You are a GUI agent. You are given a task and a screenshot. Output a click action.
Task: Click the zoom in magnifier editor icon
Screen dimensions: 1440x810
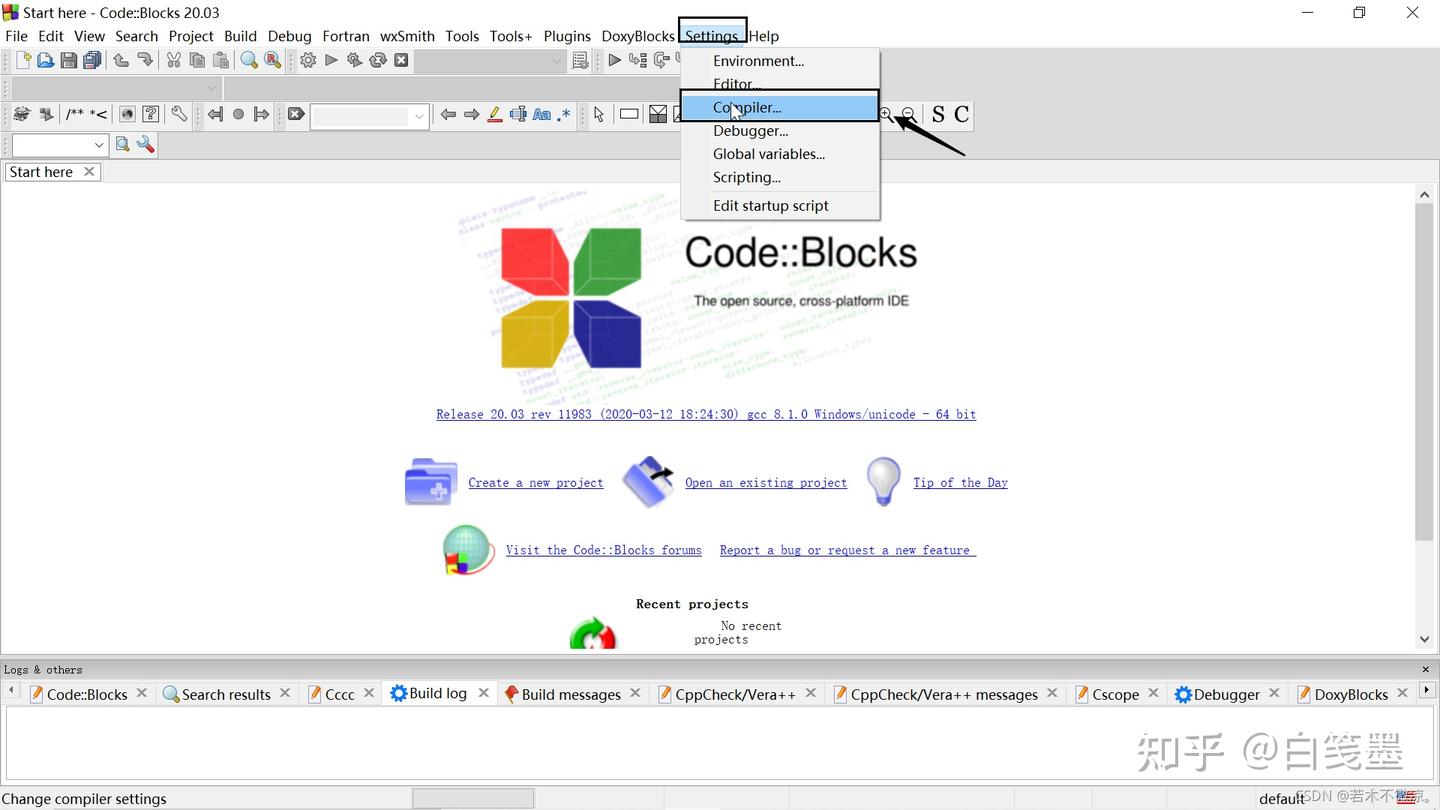point(884,113)
